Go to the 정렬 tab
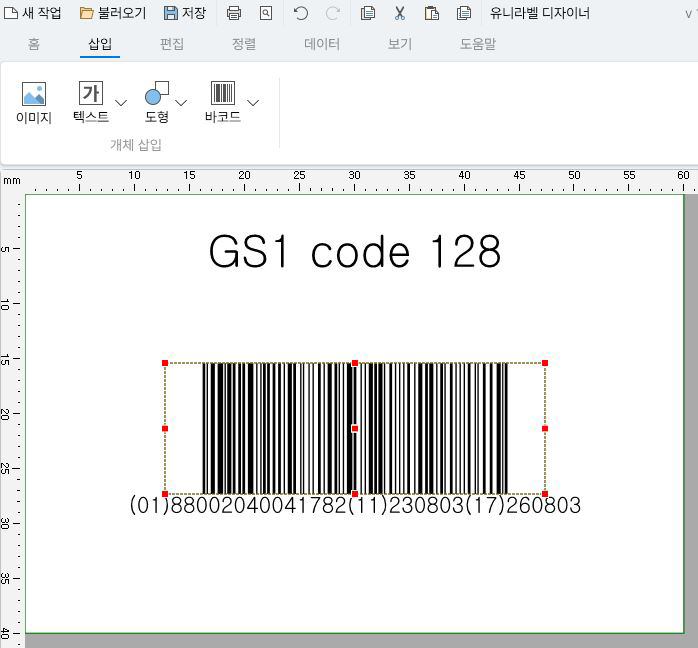The height and width of the screenshot is (648, 698). [x=243, y=44]
